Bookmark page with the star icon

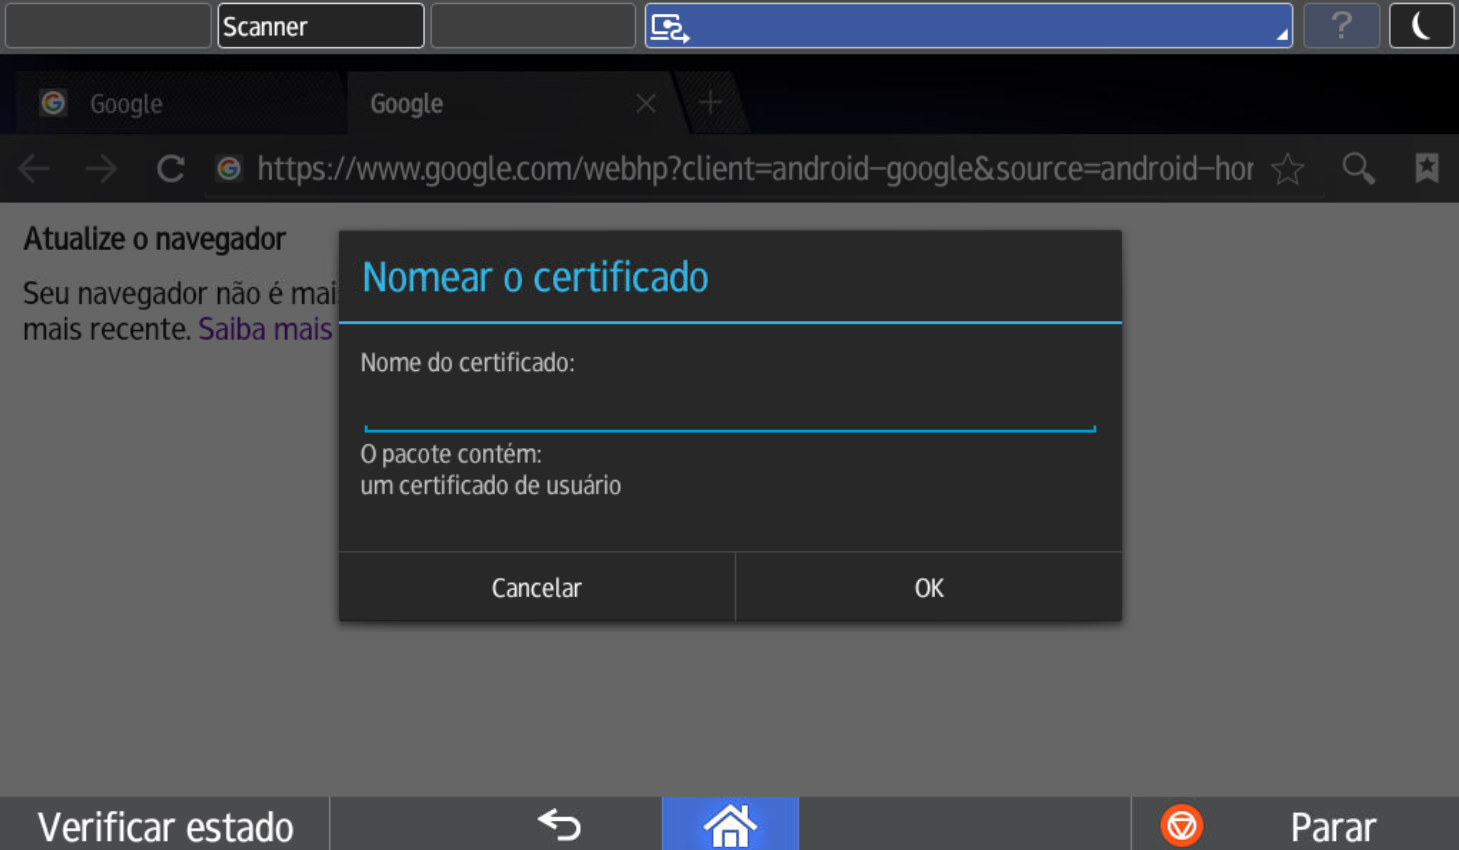click(1287, 169)
